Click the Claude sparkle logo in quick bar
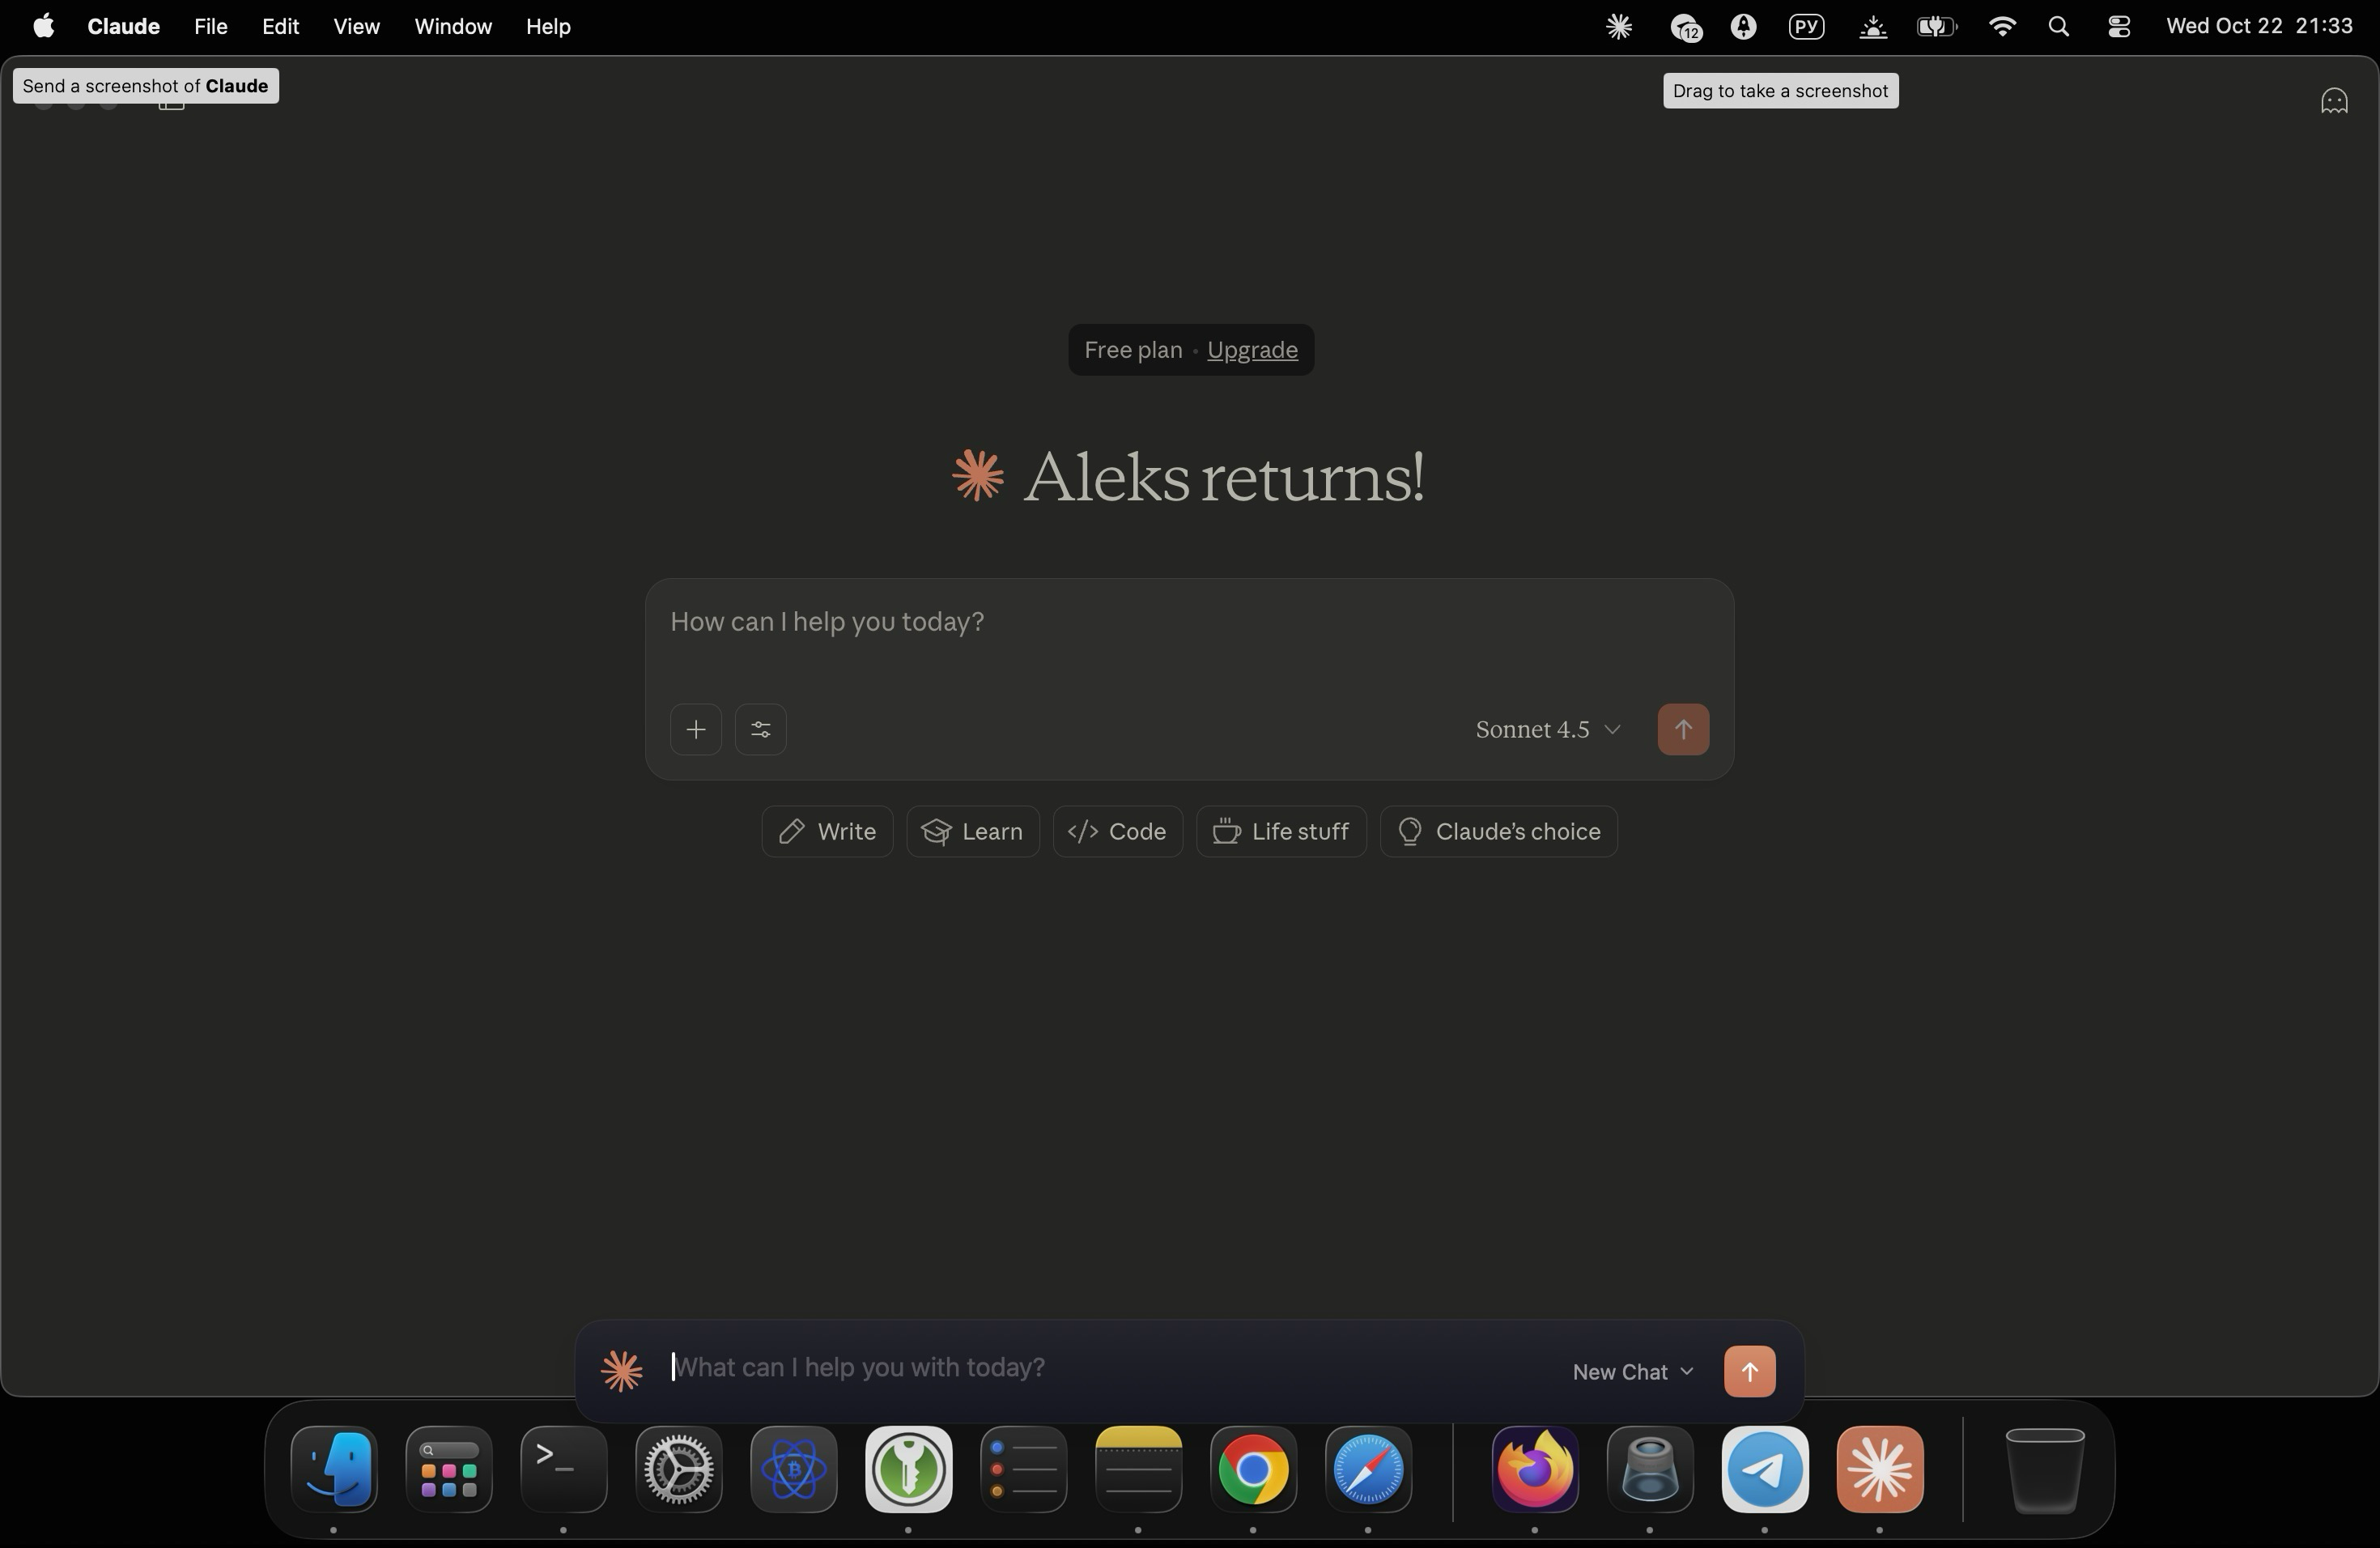The height and width of the screenshot is (1548, 2380). [622, 1371]
